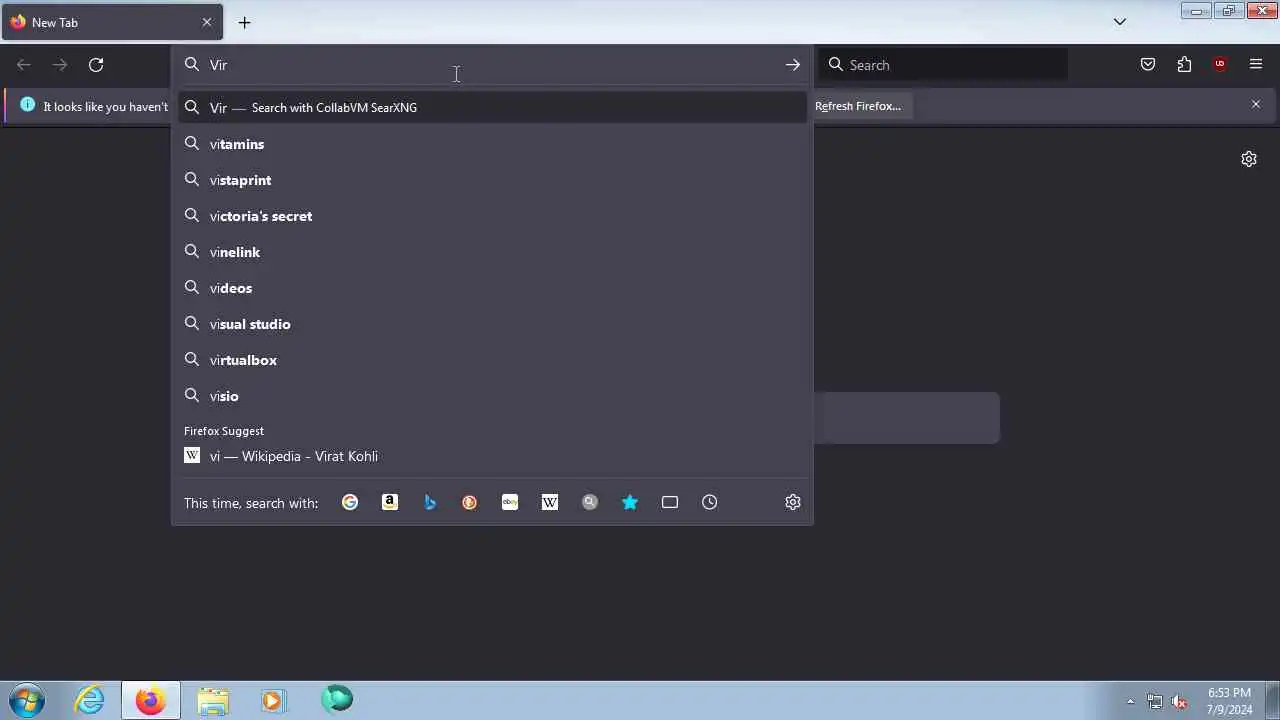The height and width of the screenshot is (720, 1280).
Task: Show hidden system tray icons
Action: [x=1130, y=701]
